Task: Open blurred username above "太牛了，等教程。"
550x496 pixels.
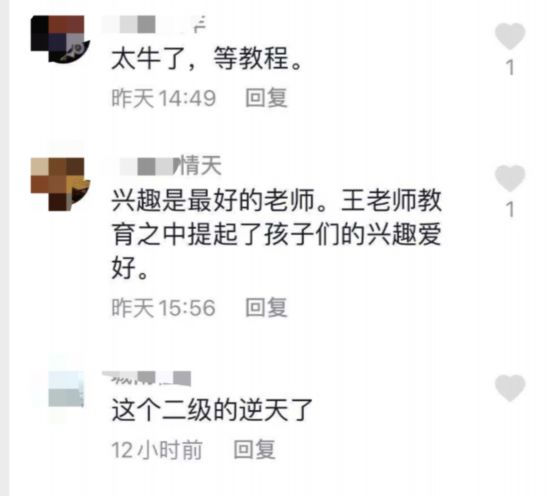Action: (x=154, y=25)
